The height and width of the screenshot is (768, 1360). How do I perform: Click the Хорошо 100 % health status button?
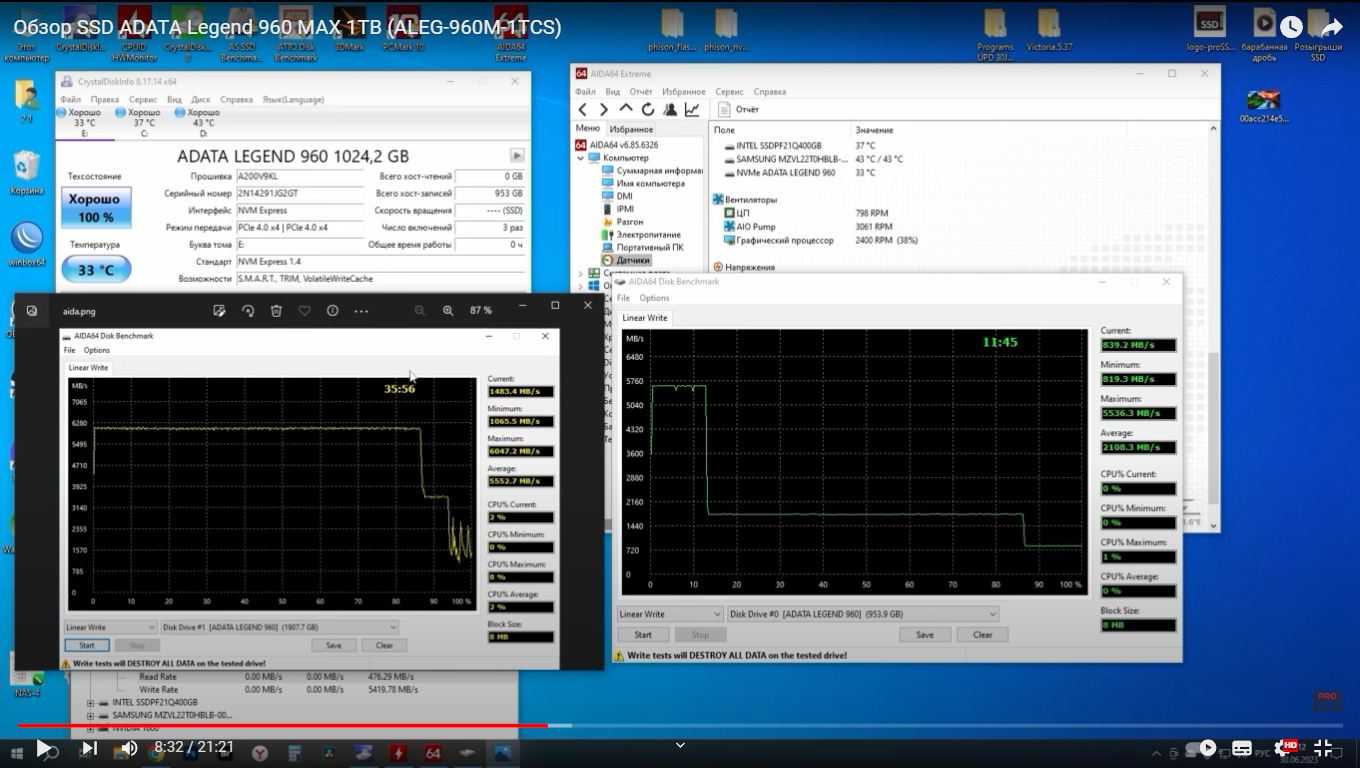[96, 208]
